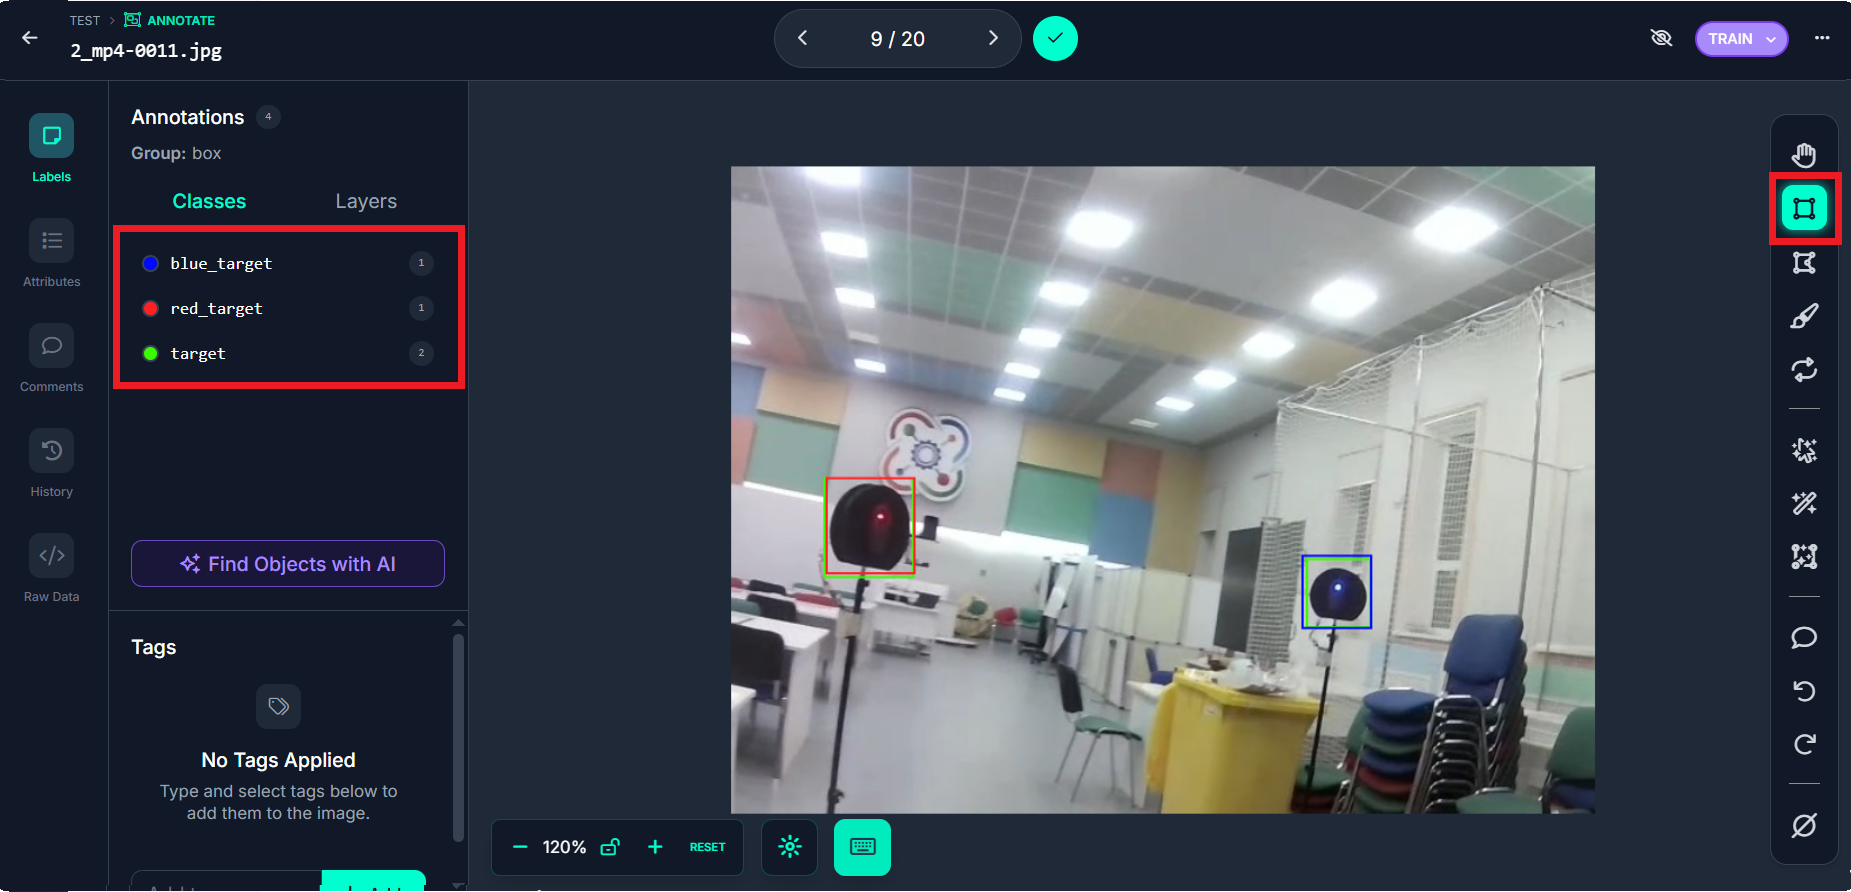Click Find Objects with AI button
The width and height of the screenshot is (1851, 892).
pos(288,564)
